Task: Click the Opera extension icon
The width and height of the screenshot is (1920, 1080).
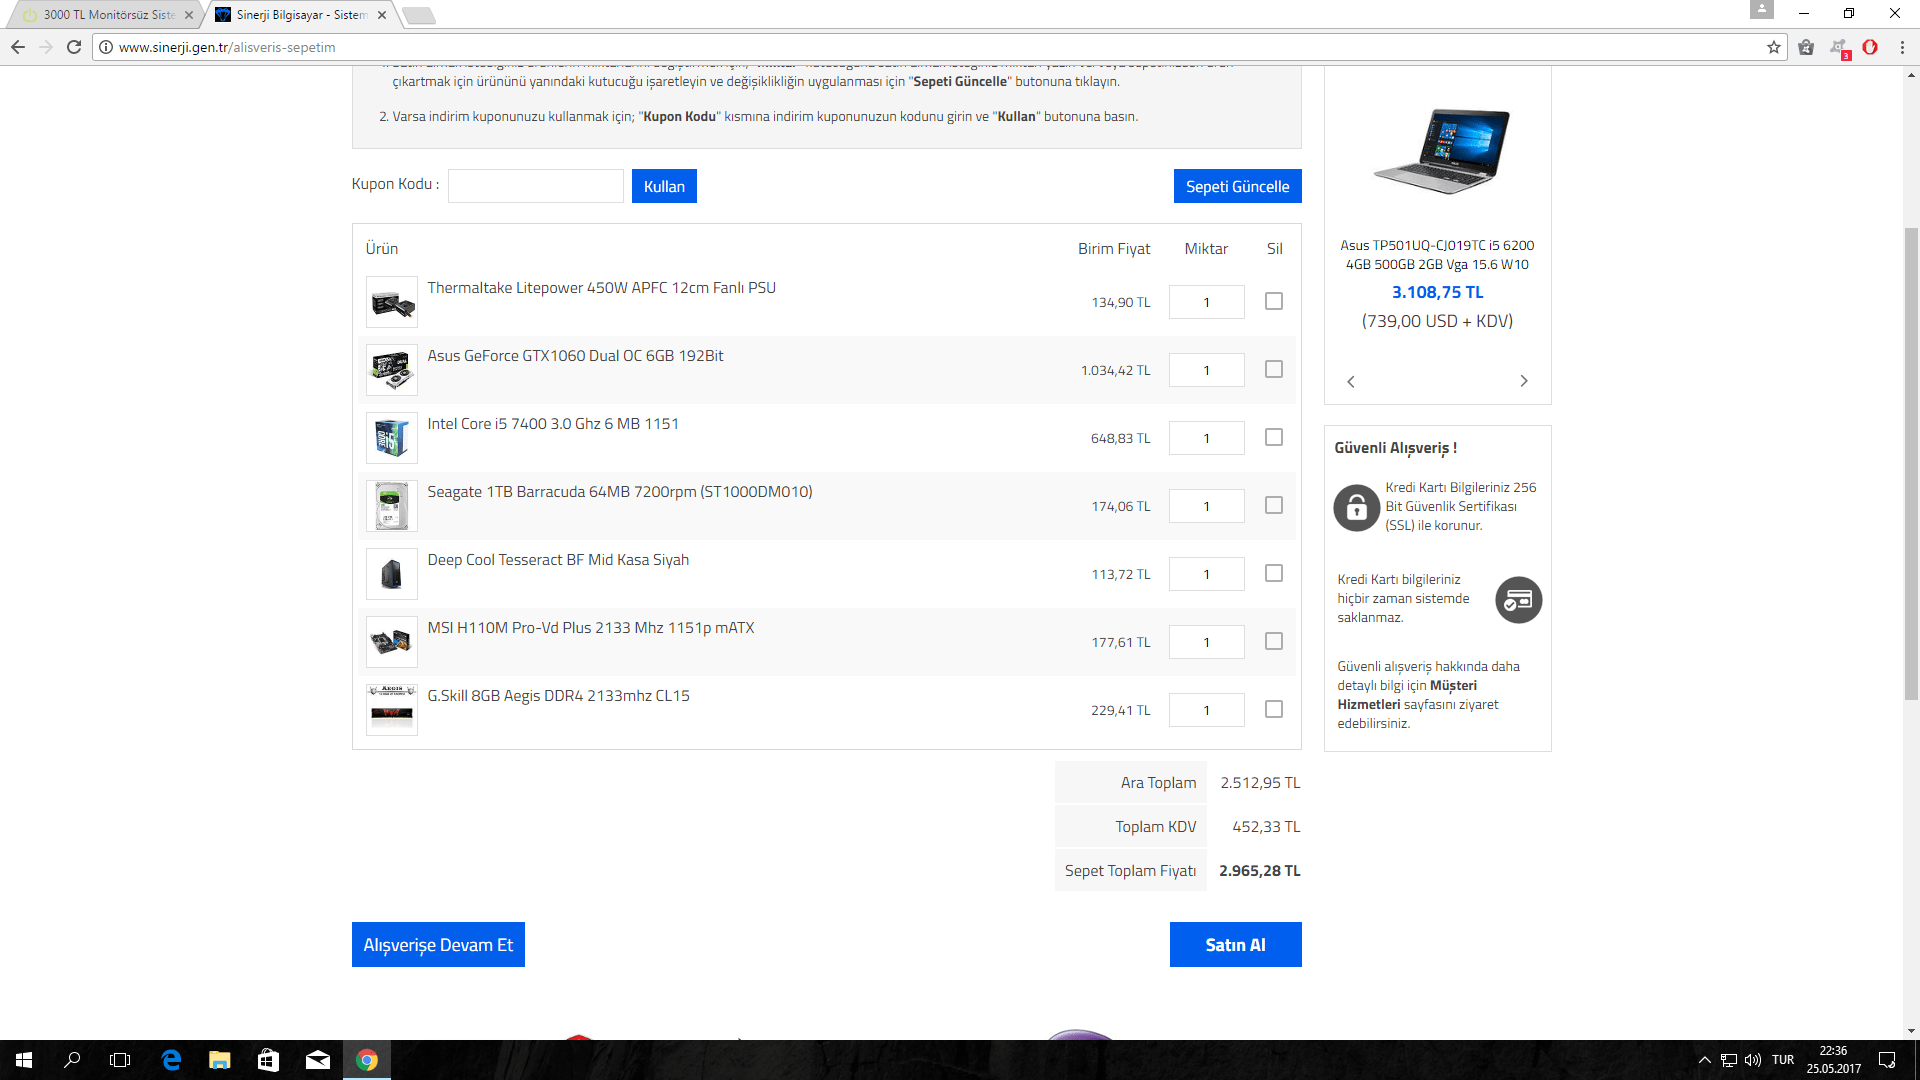Action: (1870, 47)
